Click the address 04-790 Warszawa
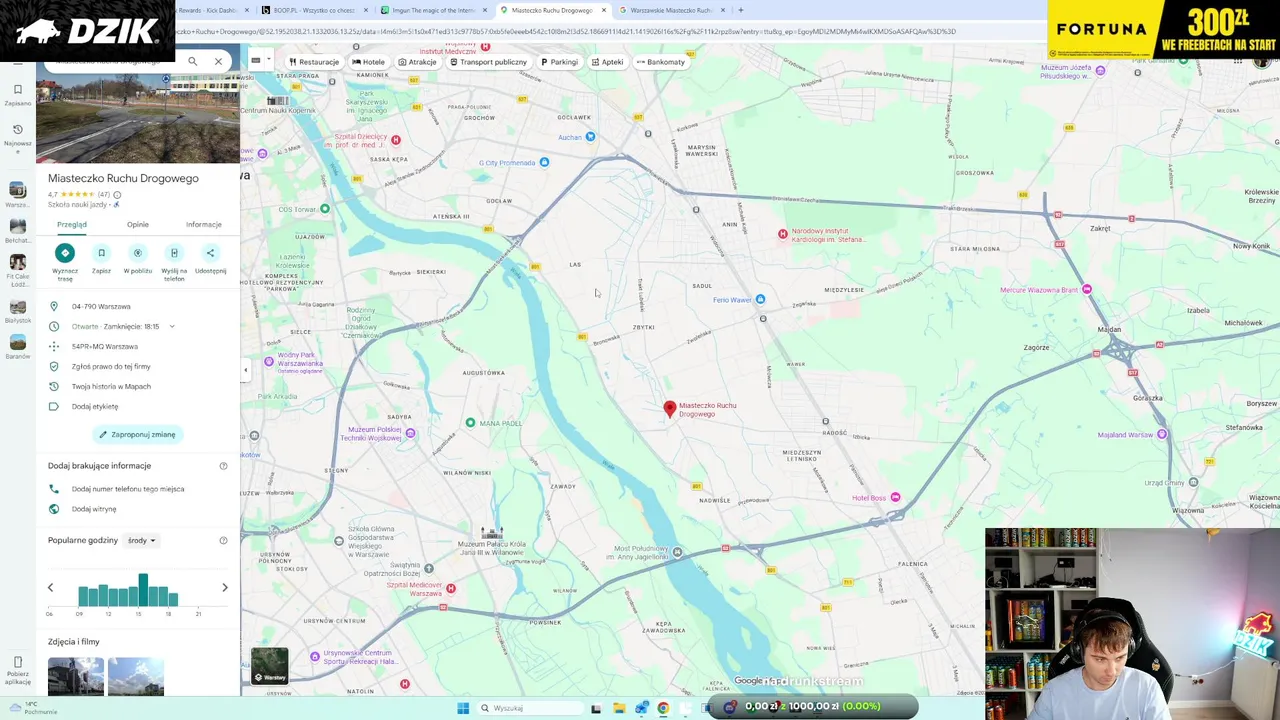Viewport: 1280px width, 720px height. (101, 306)
